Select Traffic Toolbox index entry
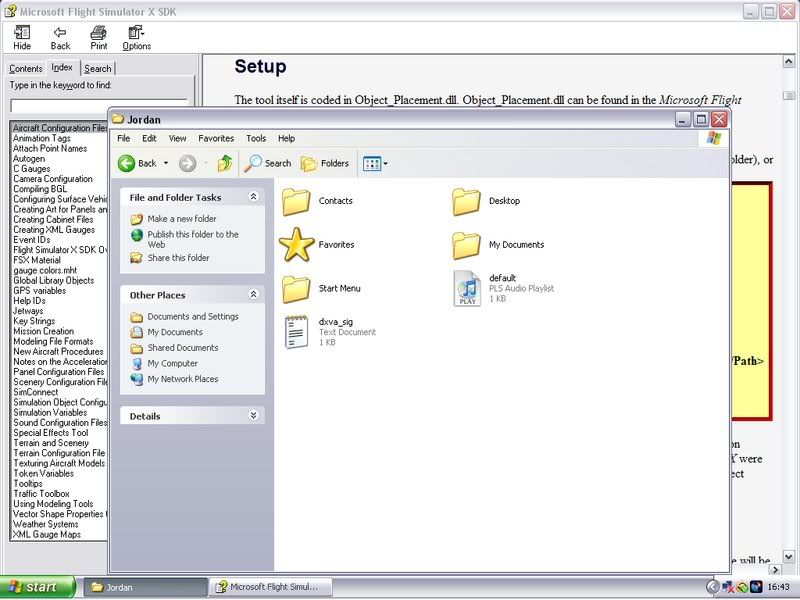This screenshot has height=600, width=800. pos(41,494)
